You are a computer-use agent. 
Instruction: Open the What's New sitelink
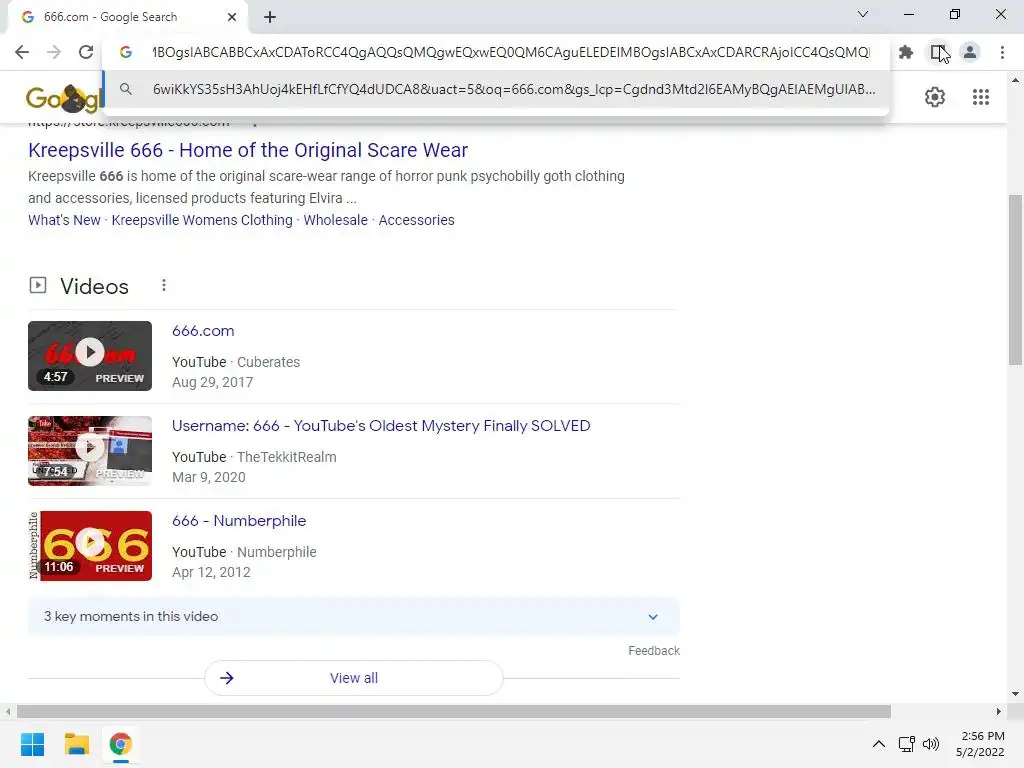[x=64, y=220]
